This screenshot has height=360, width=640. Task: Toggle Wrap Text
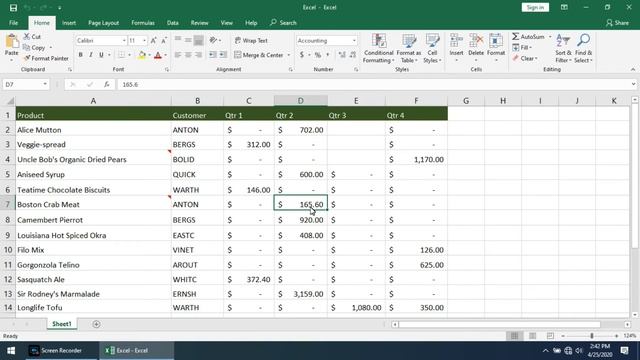251,40
